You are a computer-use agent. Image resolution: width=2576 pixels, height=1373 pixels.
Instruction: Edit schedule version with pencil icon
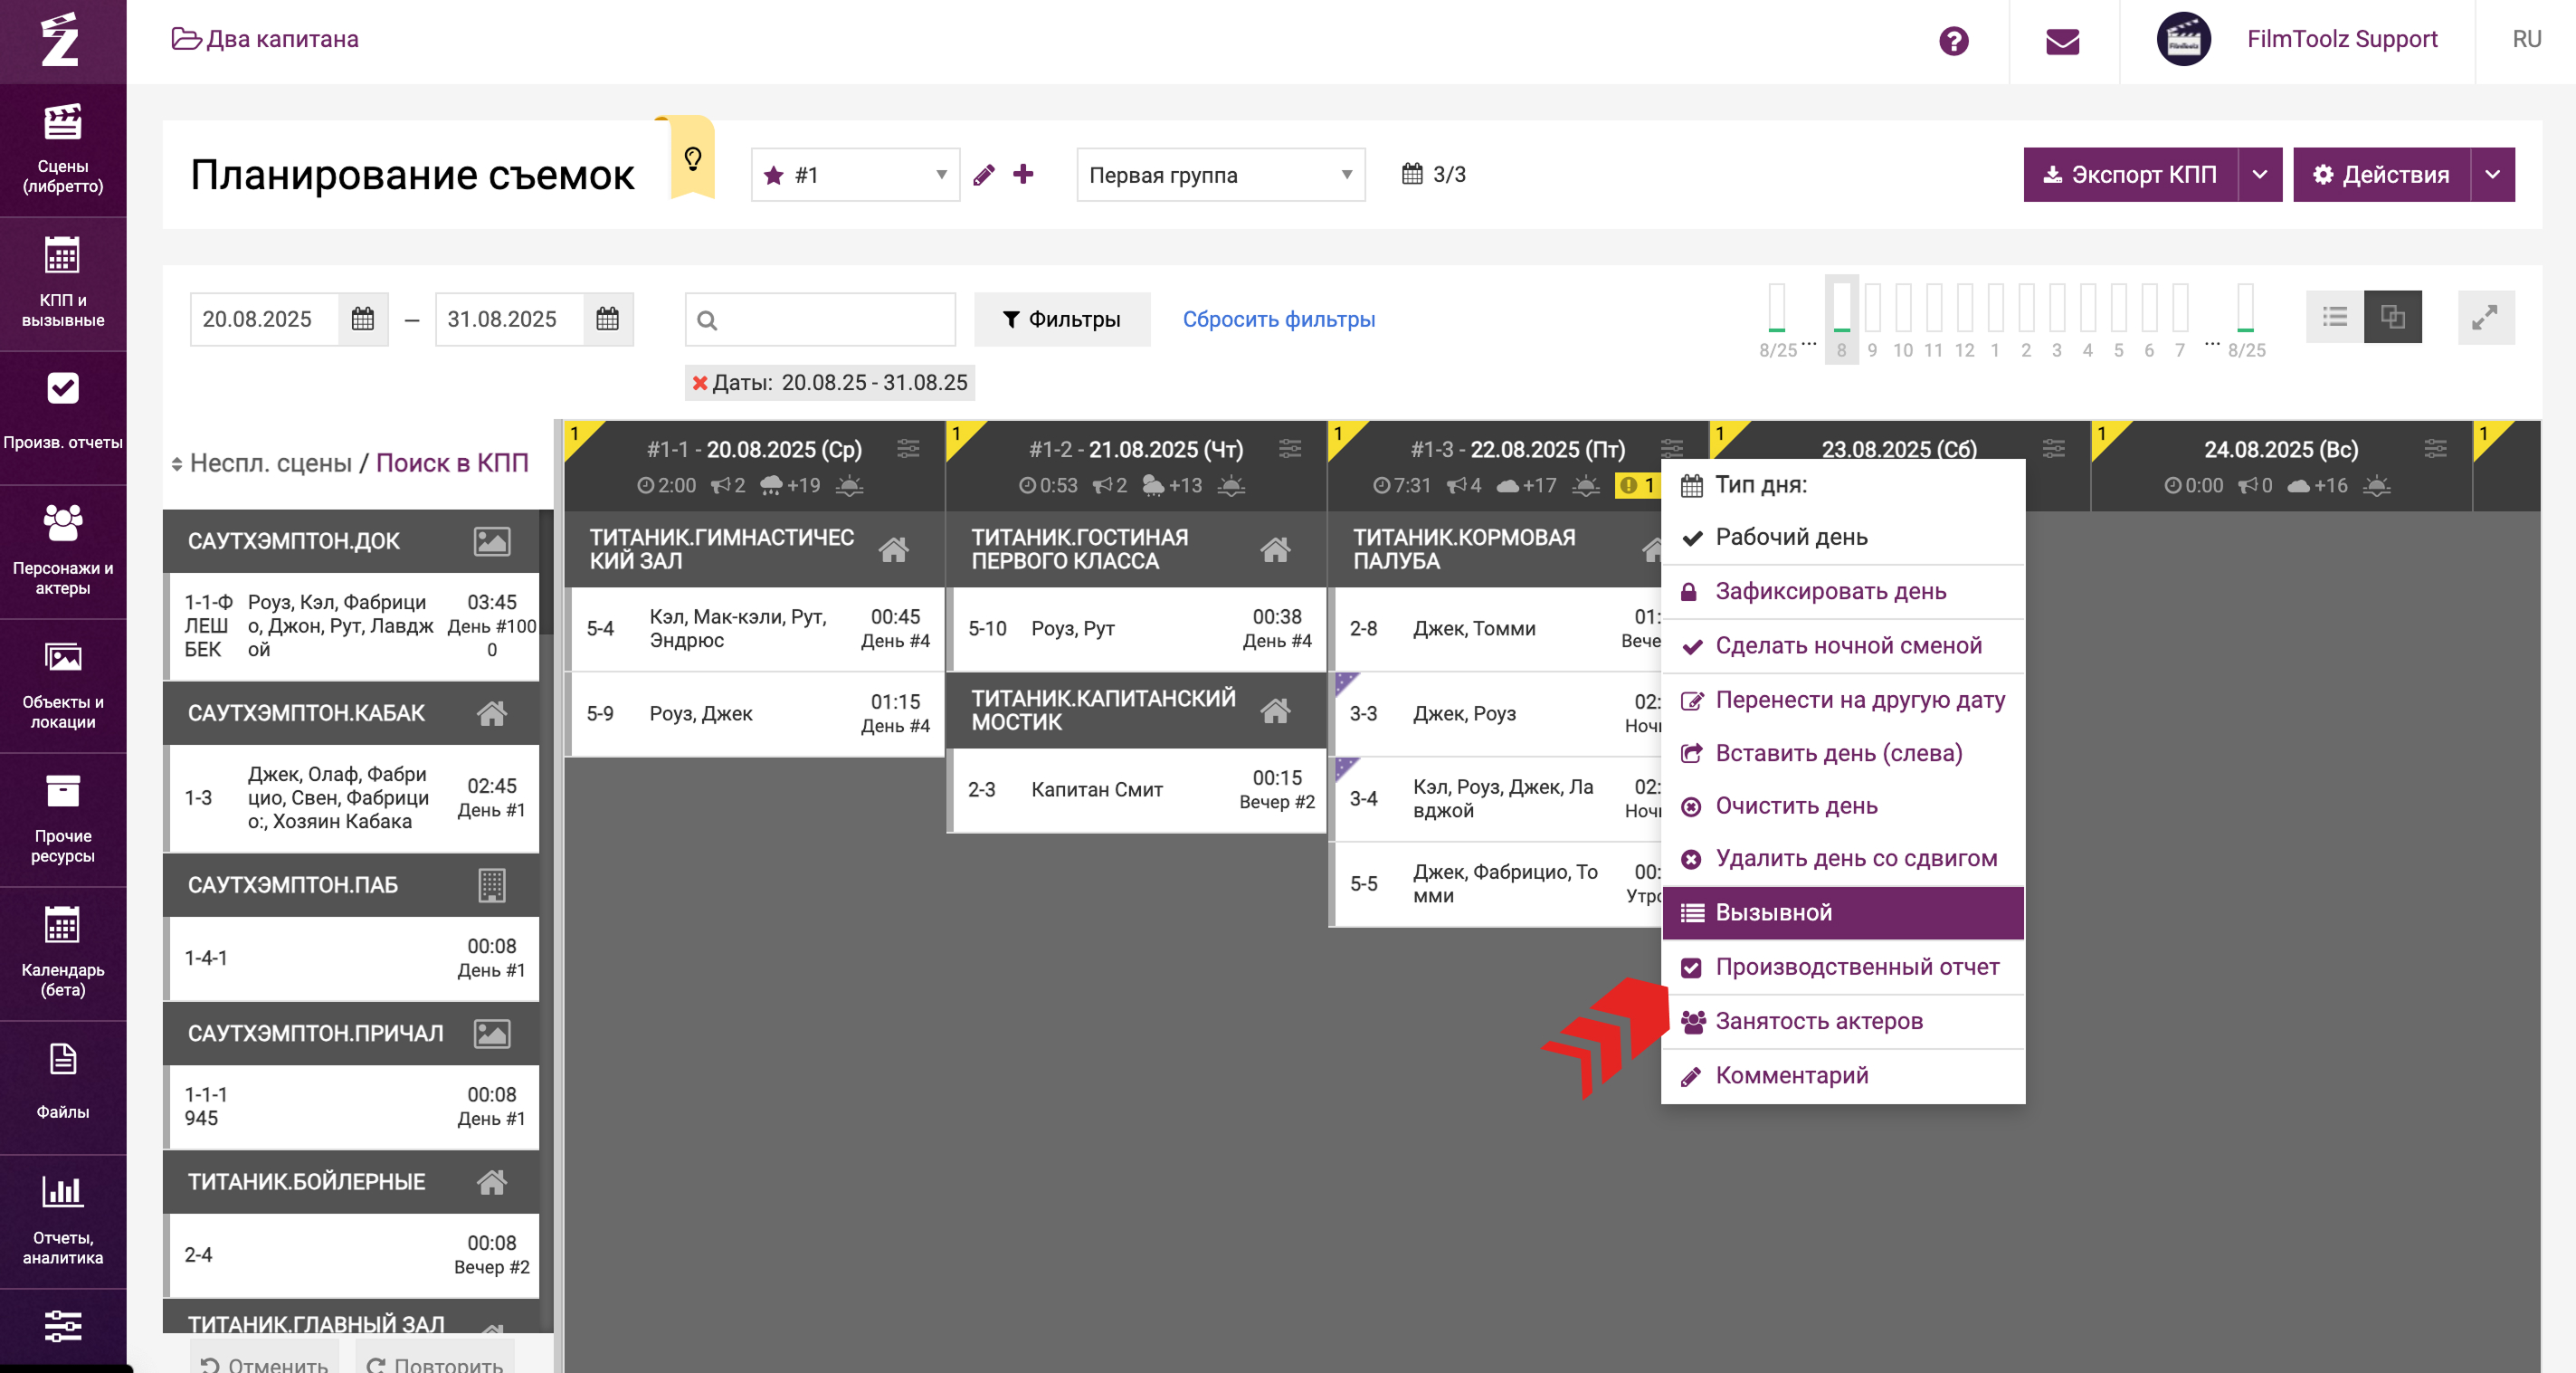984,175
